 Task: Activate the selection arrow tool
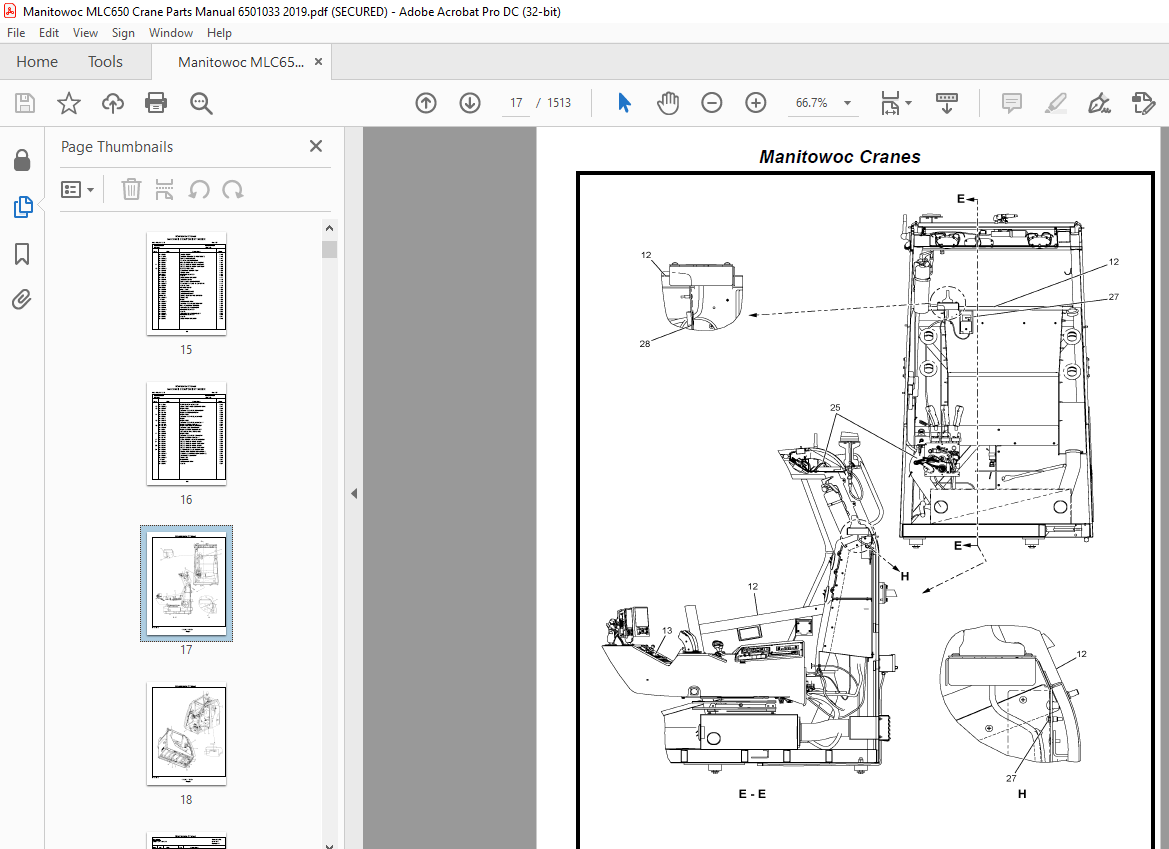tap(625, 103)
